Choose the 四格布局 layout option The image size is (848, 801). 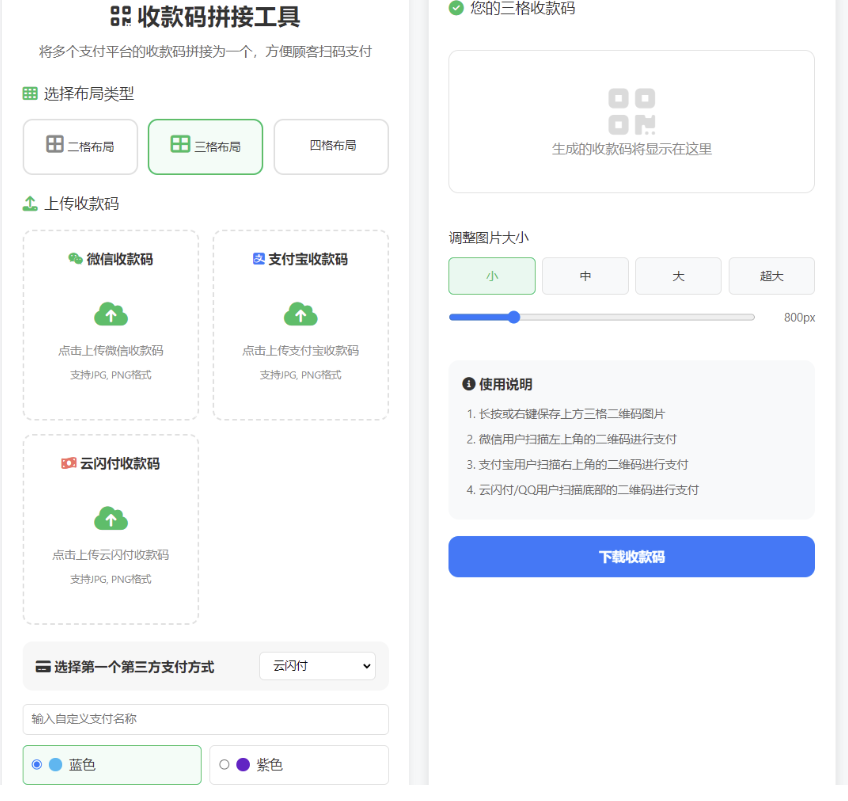pos(331,146)
